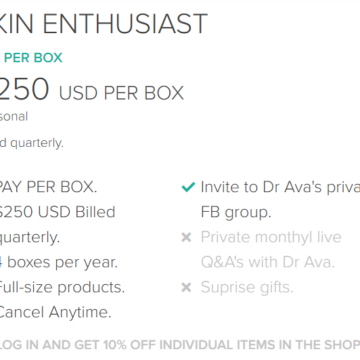Image resolution: width=360 pixels, height=360 pixels.
Task: Click the $250 USD Billed text
Action: (58, 212)
